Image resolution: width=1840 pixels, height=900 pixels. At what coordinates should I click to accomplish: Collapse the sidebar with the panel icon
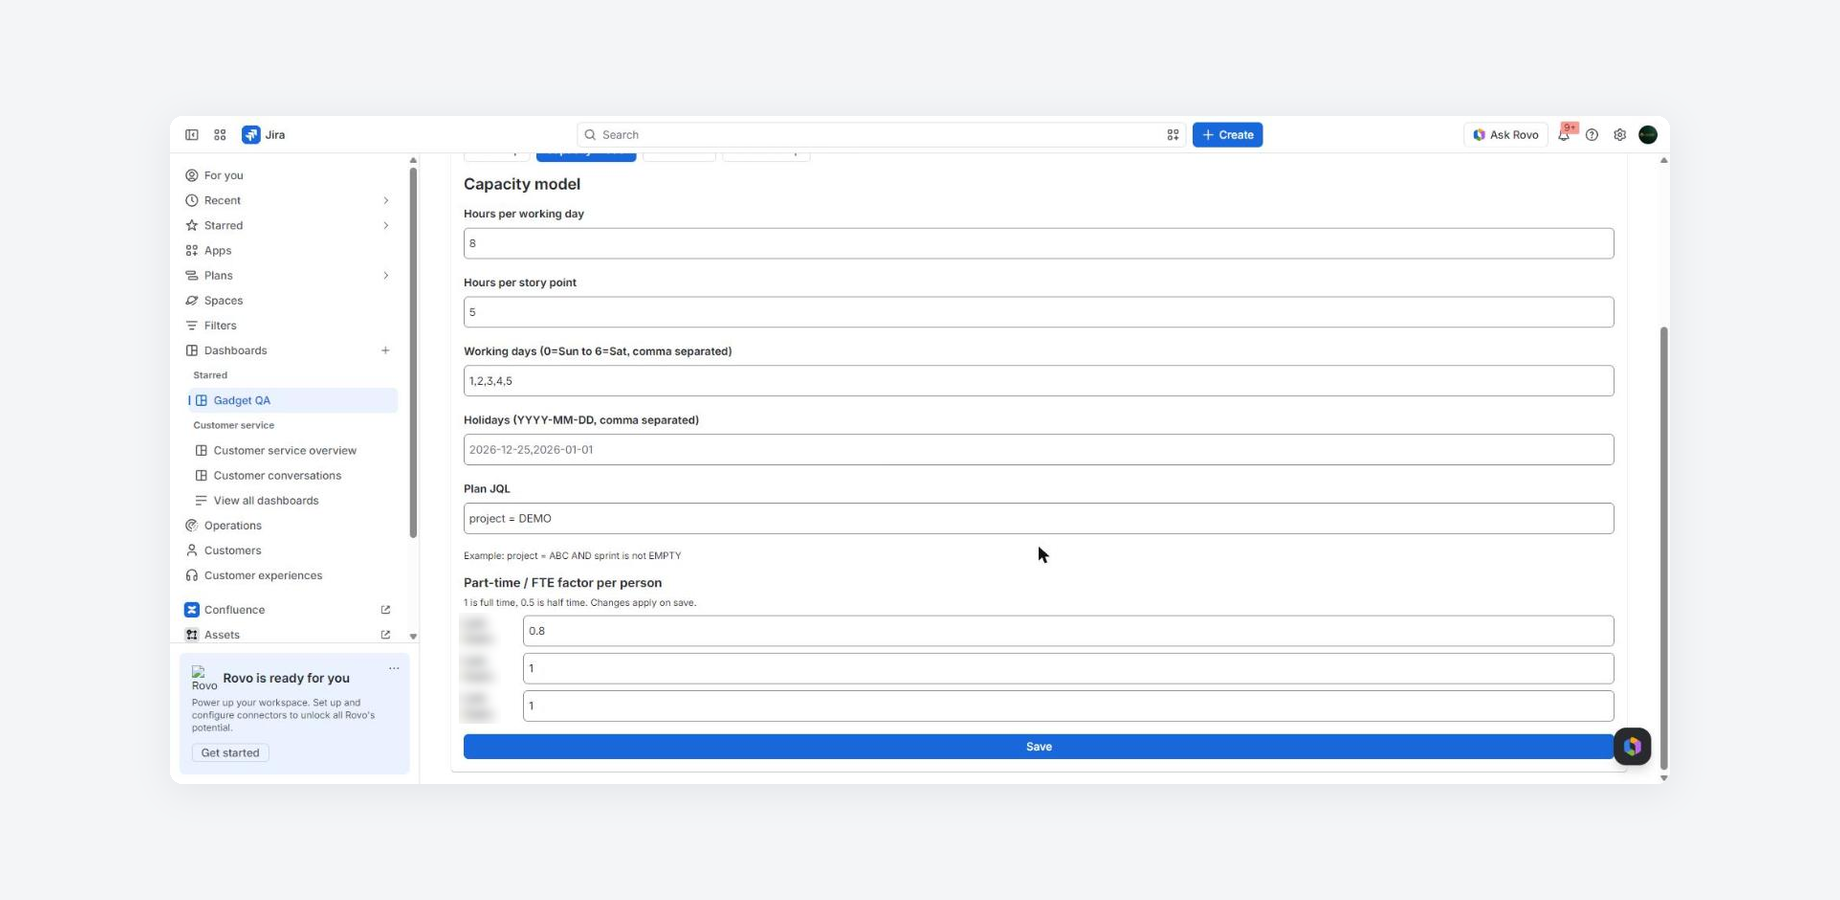pyautogui.click(x=191, y=135)
